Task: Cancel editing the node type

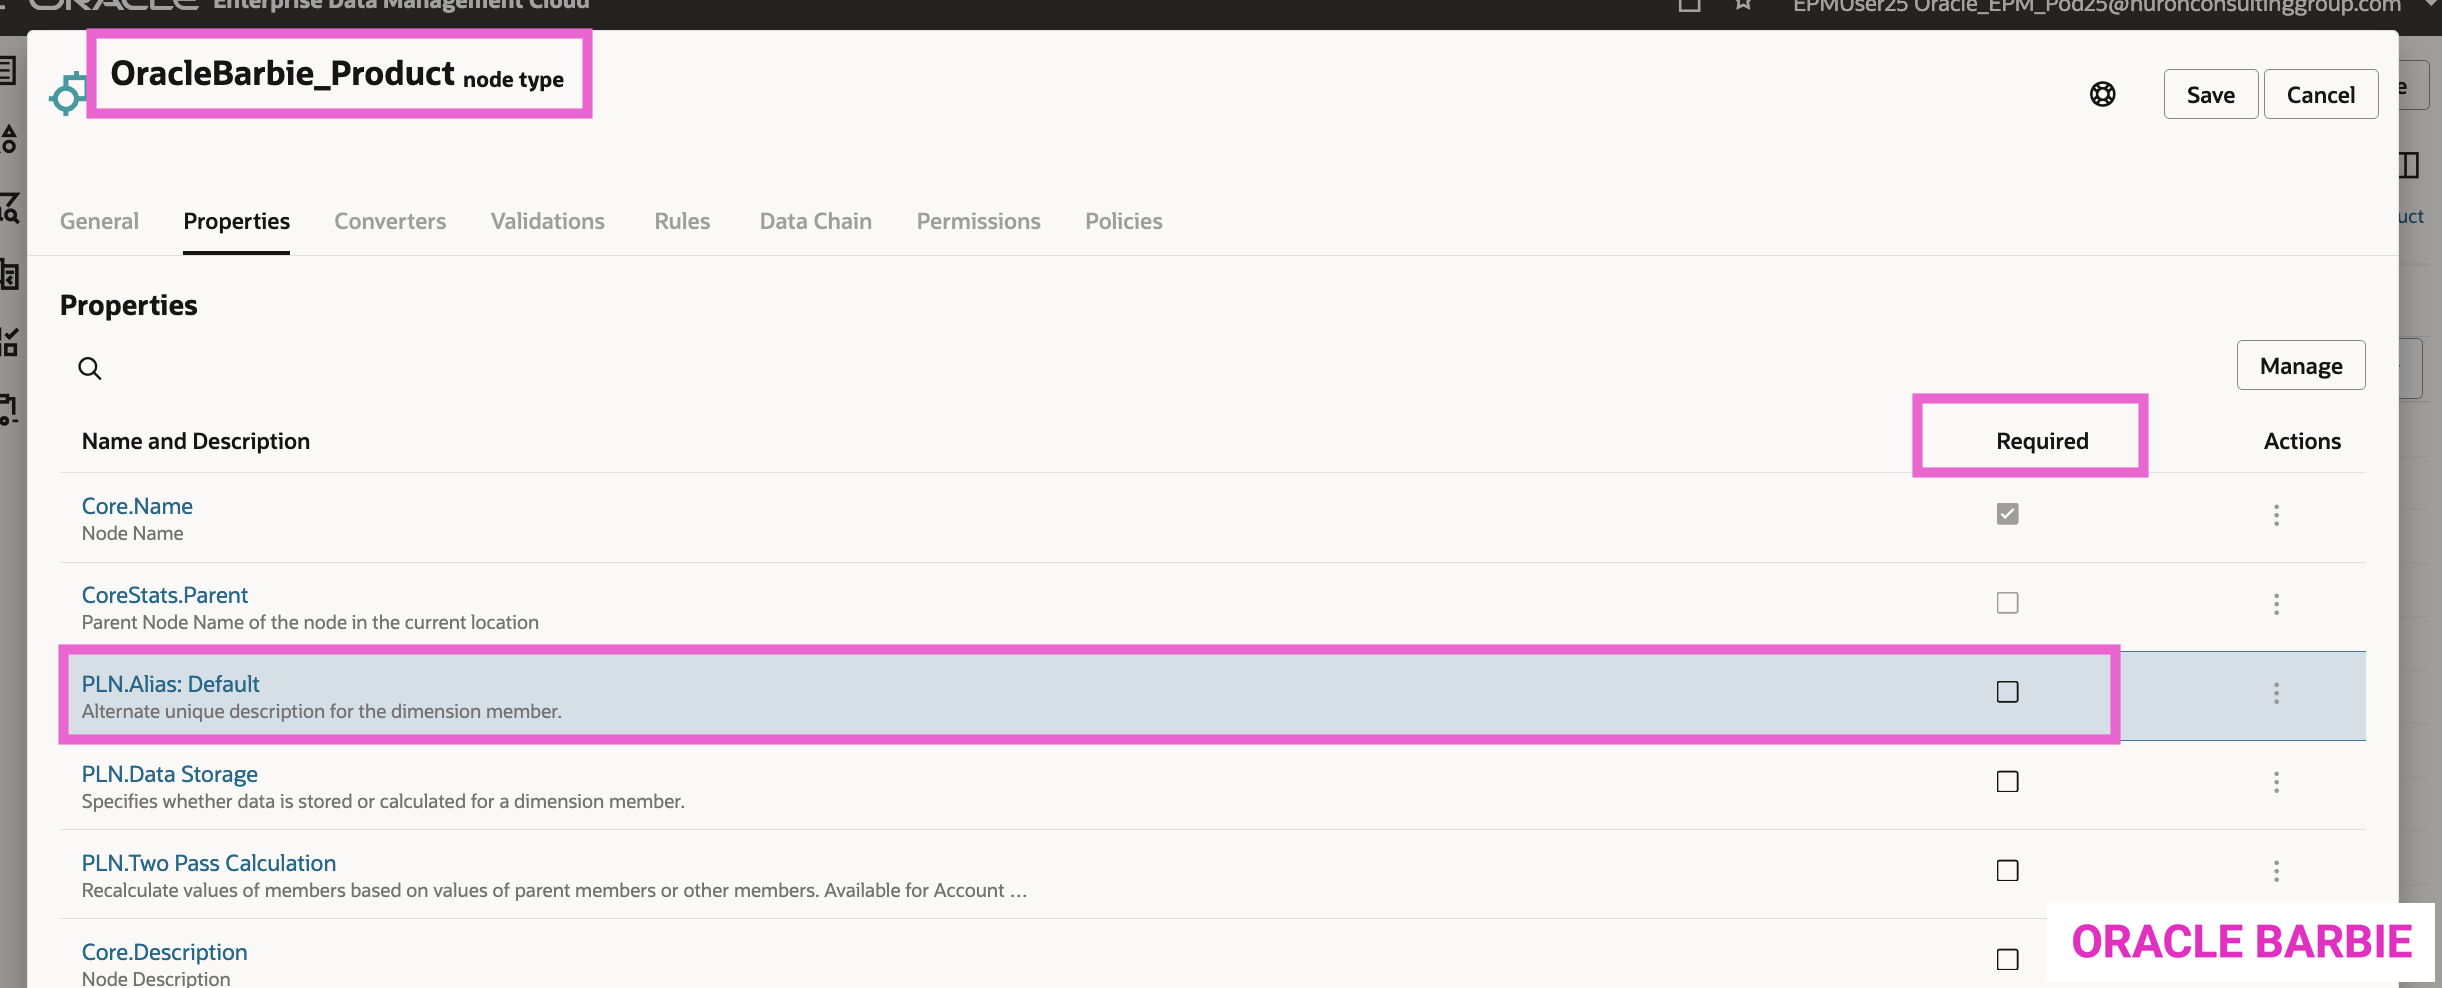Action: 2320,95
